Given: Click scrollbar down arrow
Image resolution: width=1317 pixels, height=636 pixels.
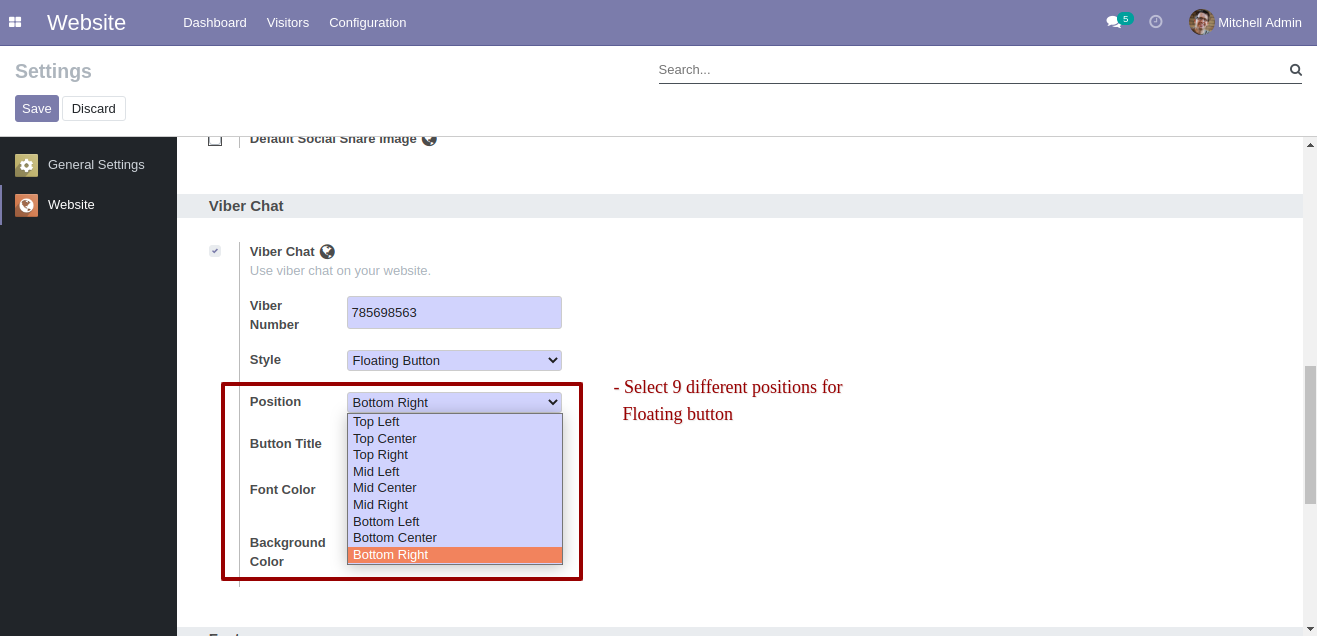Looking at the screenshot, I should coord(1310,628).
